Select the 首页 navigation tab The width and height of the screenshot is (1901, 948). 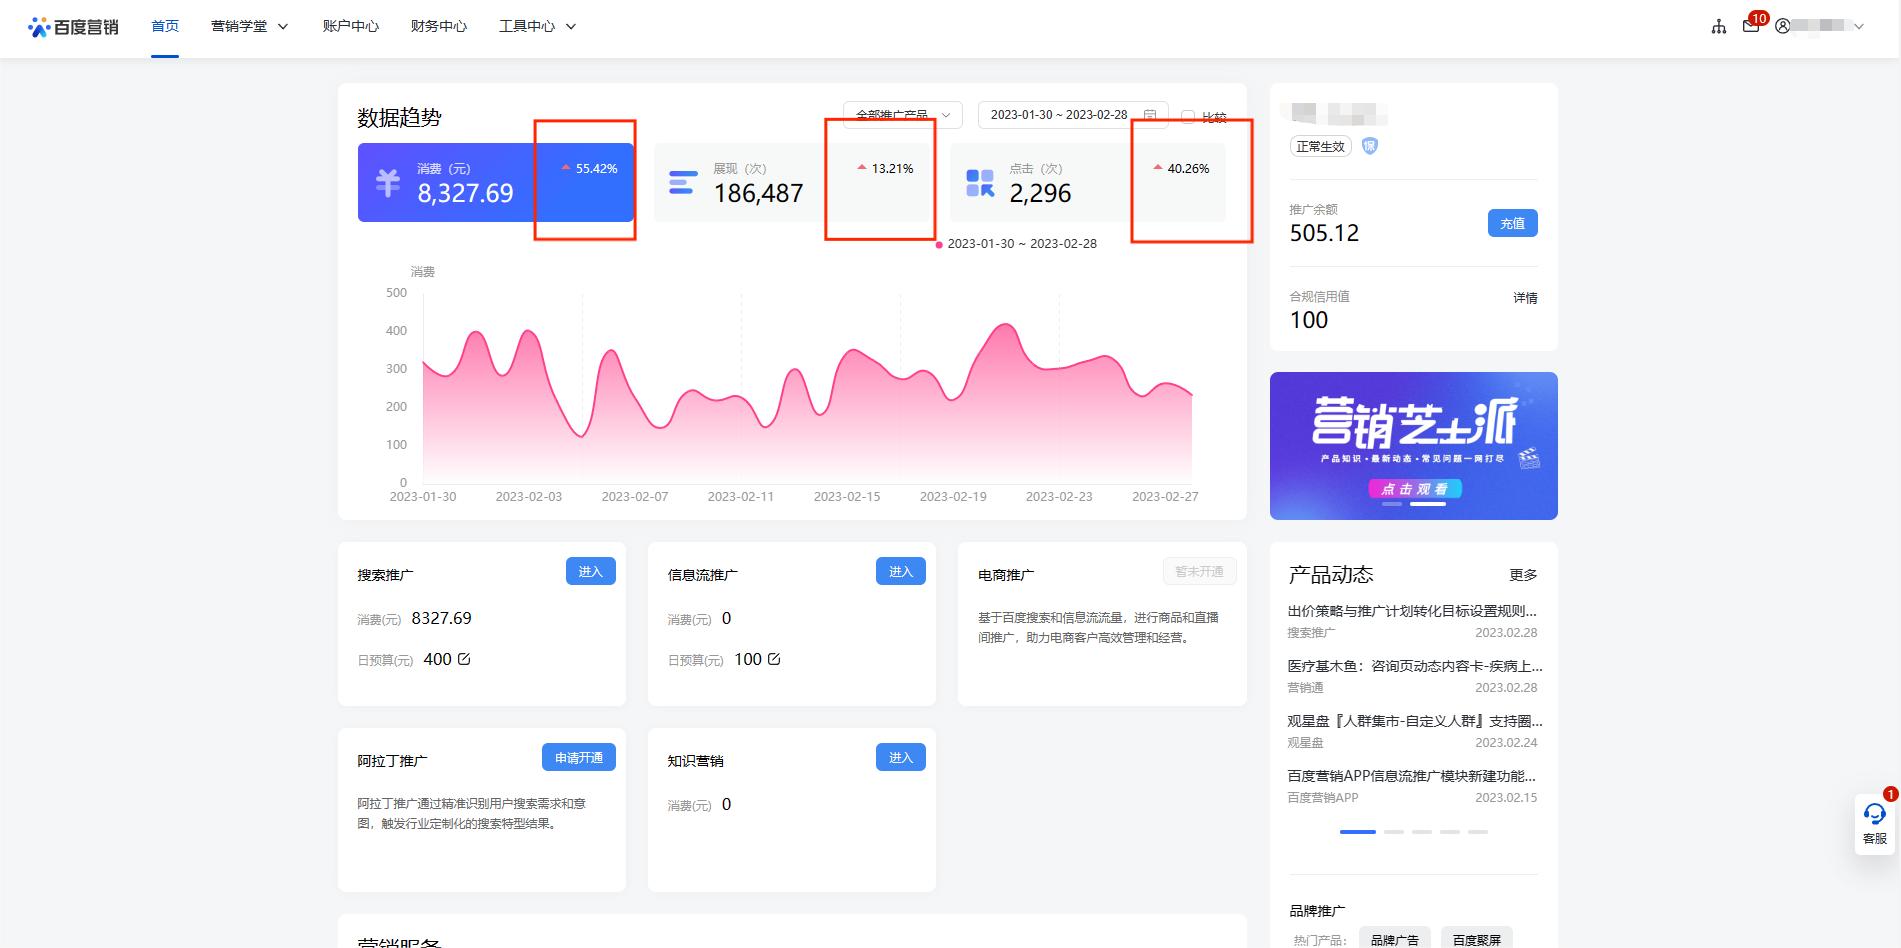pyautogui.click(x=164, y=27)
